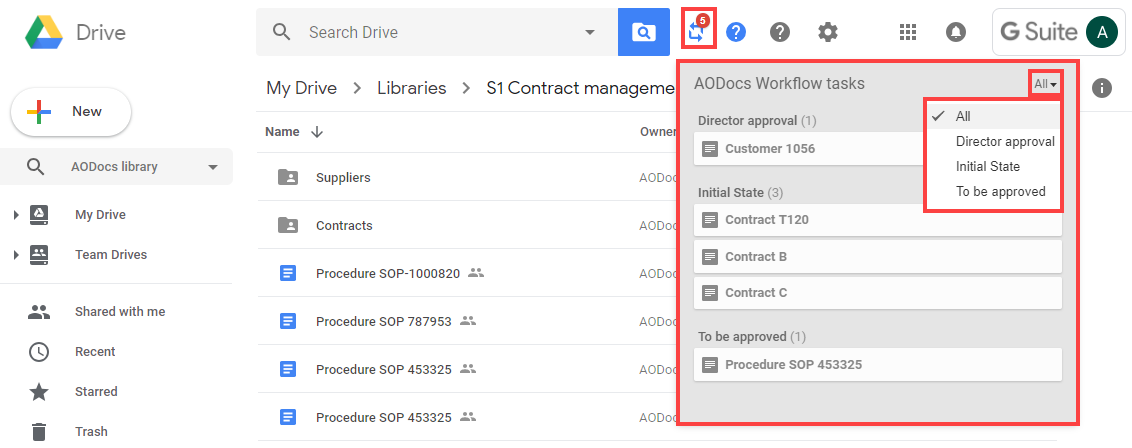
Task: Select the Contracts folder
Action: (x=344, y=226)
